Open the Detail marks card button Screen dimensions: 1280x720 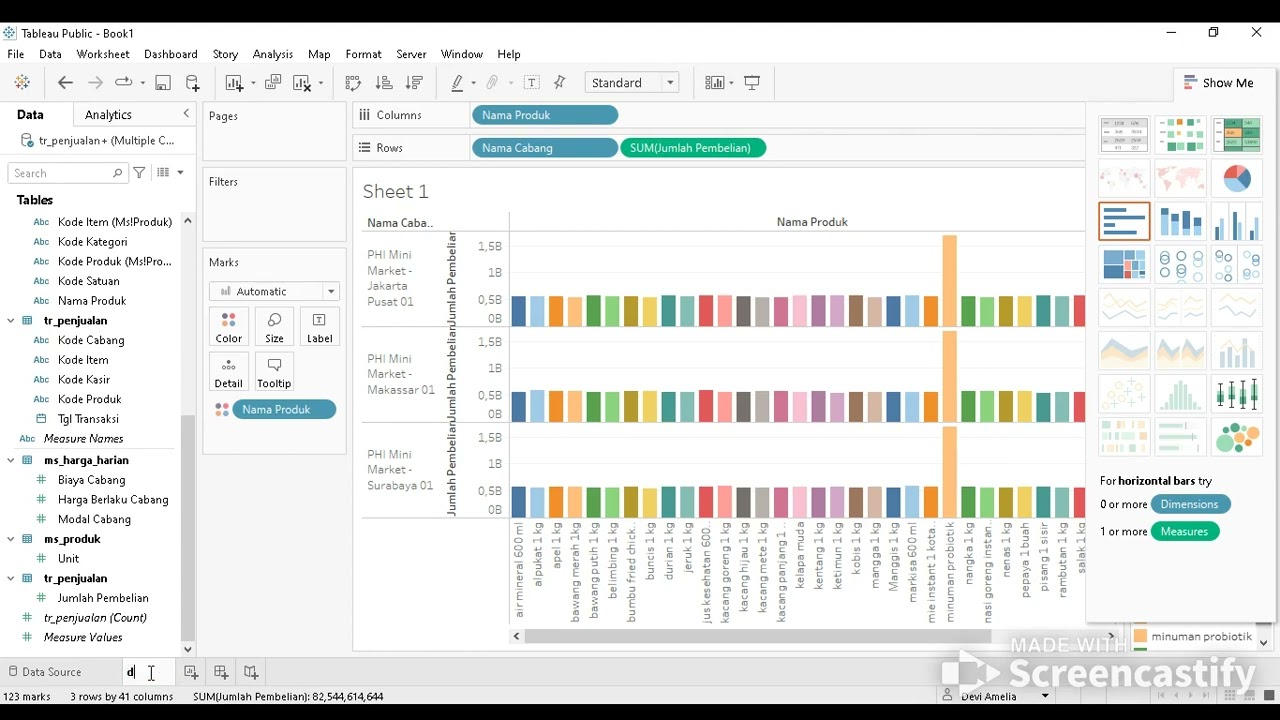point(229,372)
